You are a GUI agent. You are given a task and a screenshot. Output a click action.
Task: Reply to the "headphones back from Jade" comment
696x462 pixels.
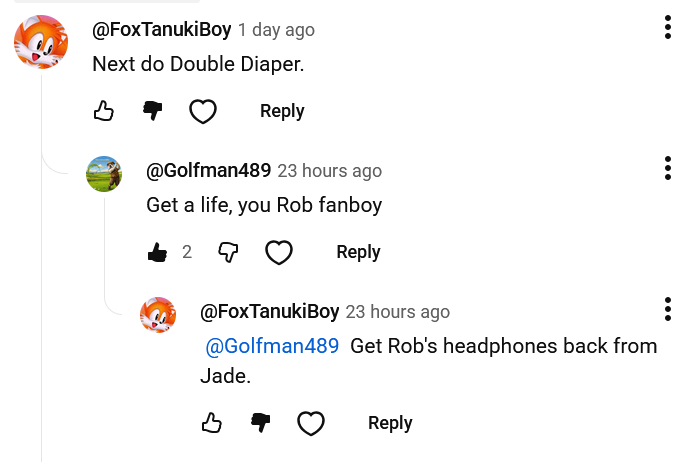pyautogui.click(x=390, y=423)
